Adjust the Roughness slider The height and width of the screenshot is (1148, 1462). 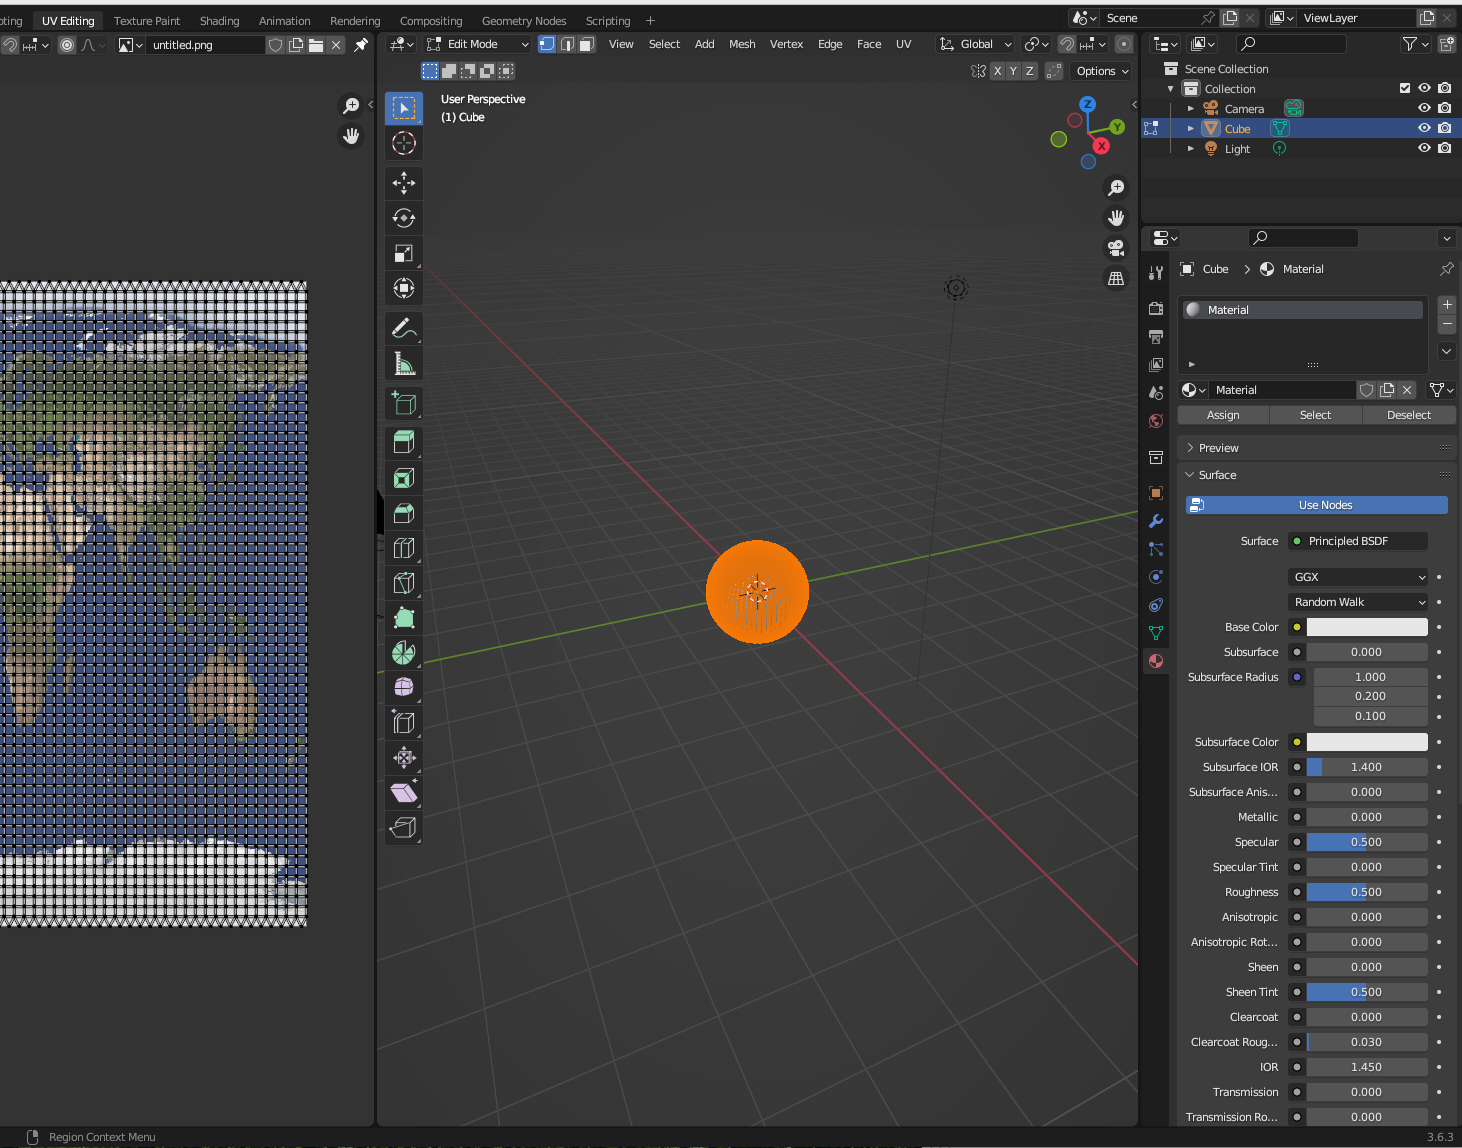[1367, 892]
